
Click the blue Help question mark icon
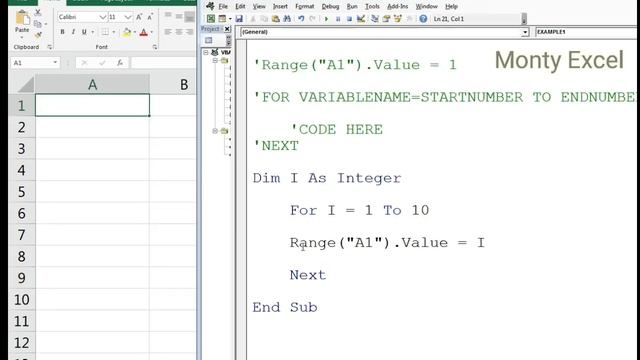[x=423, y=18]
